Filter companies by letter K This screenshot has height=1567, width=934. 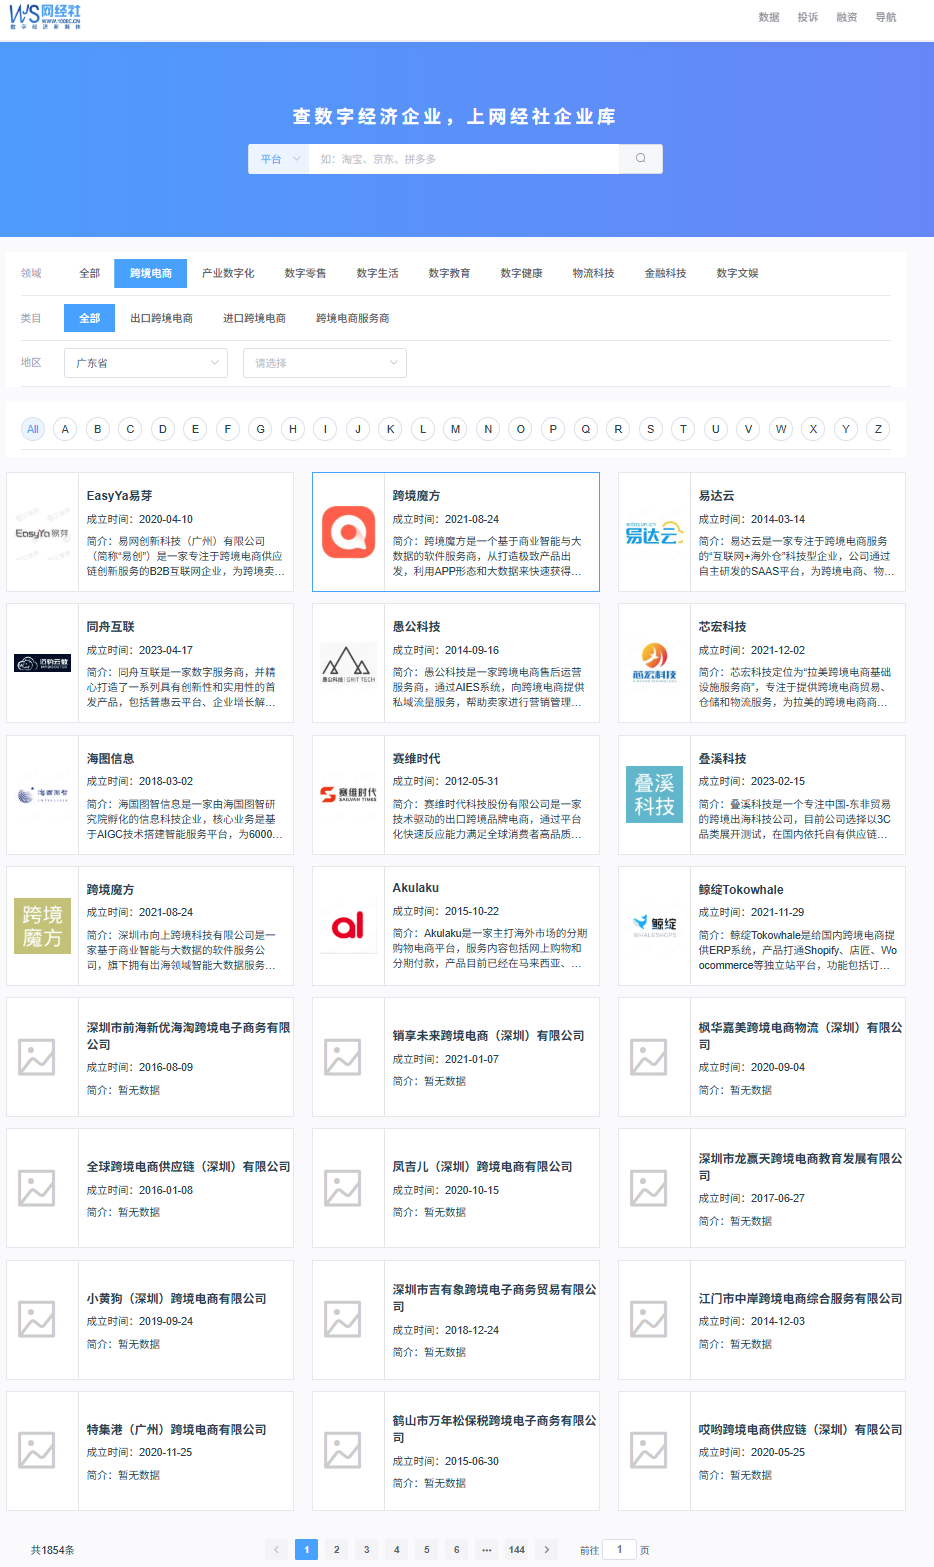tap(391, 429)
